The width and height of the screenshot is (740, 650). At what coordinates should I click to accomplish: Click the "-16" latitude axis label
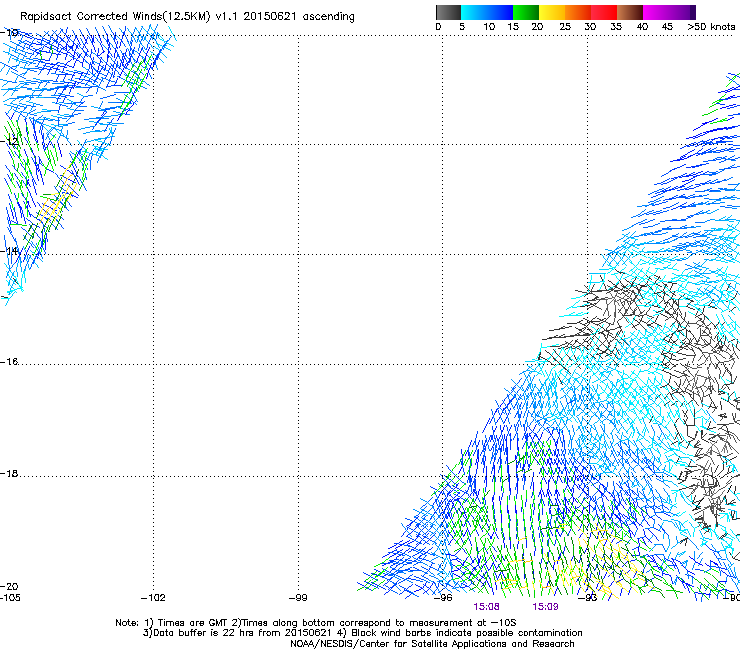tap(9, 362)
